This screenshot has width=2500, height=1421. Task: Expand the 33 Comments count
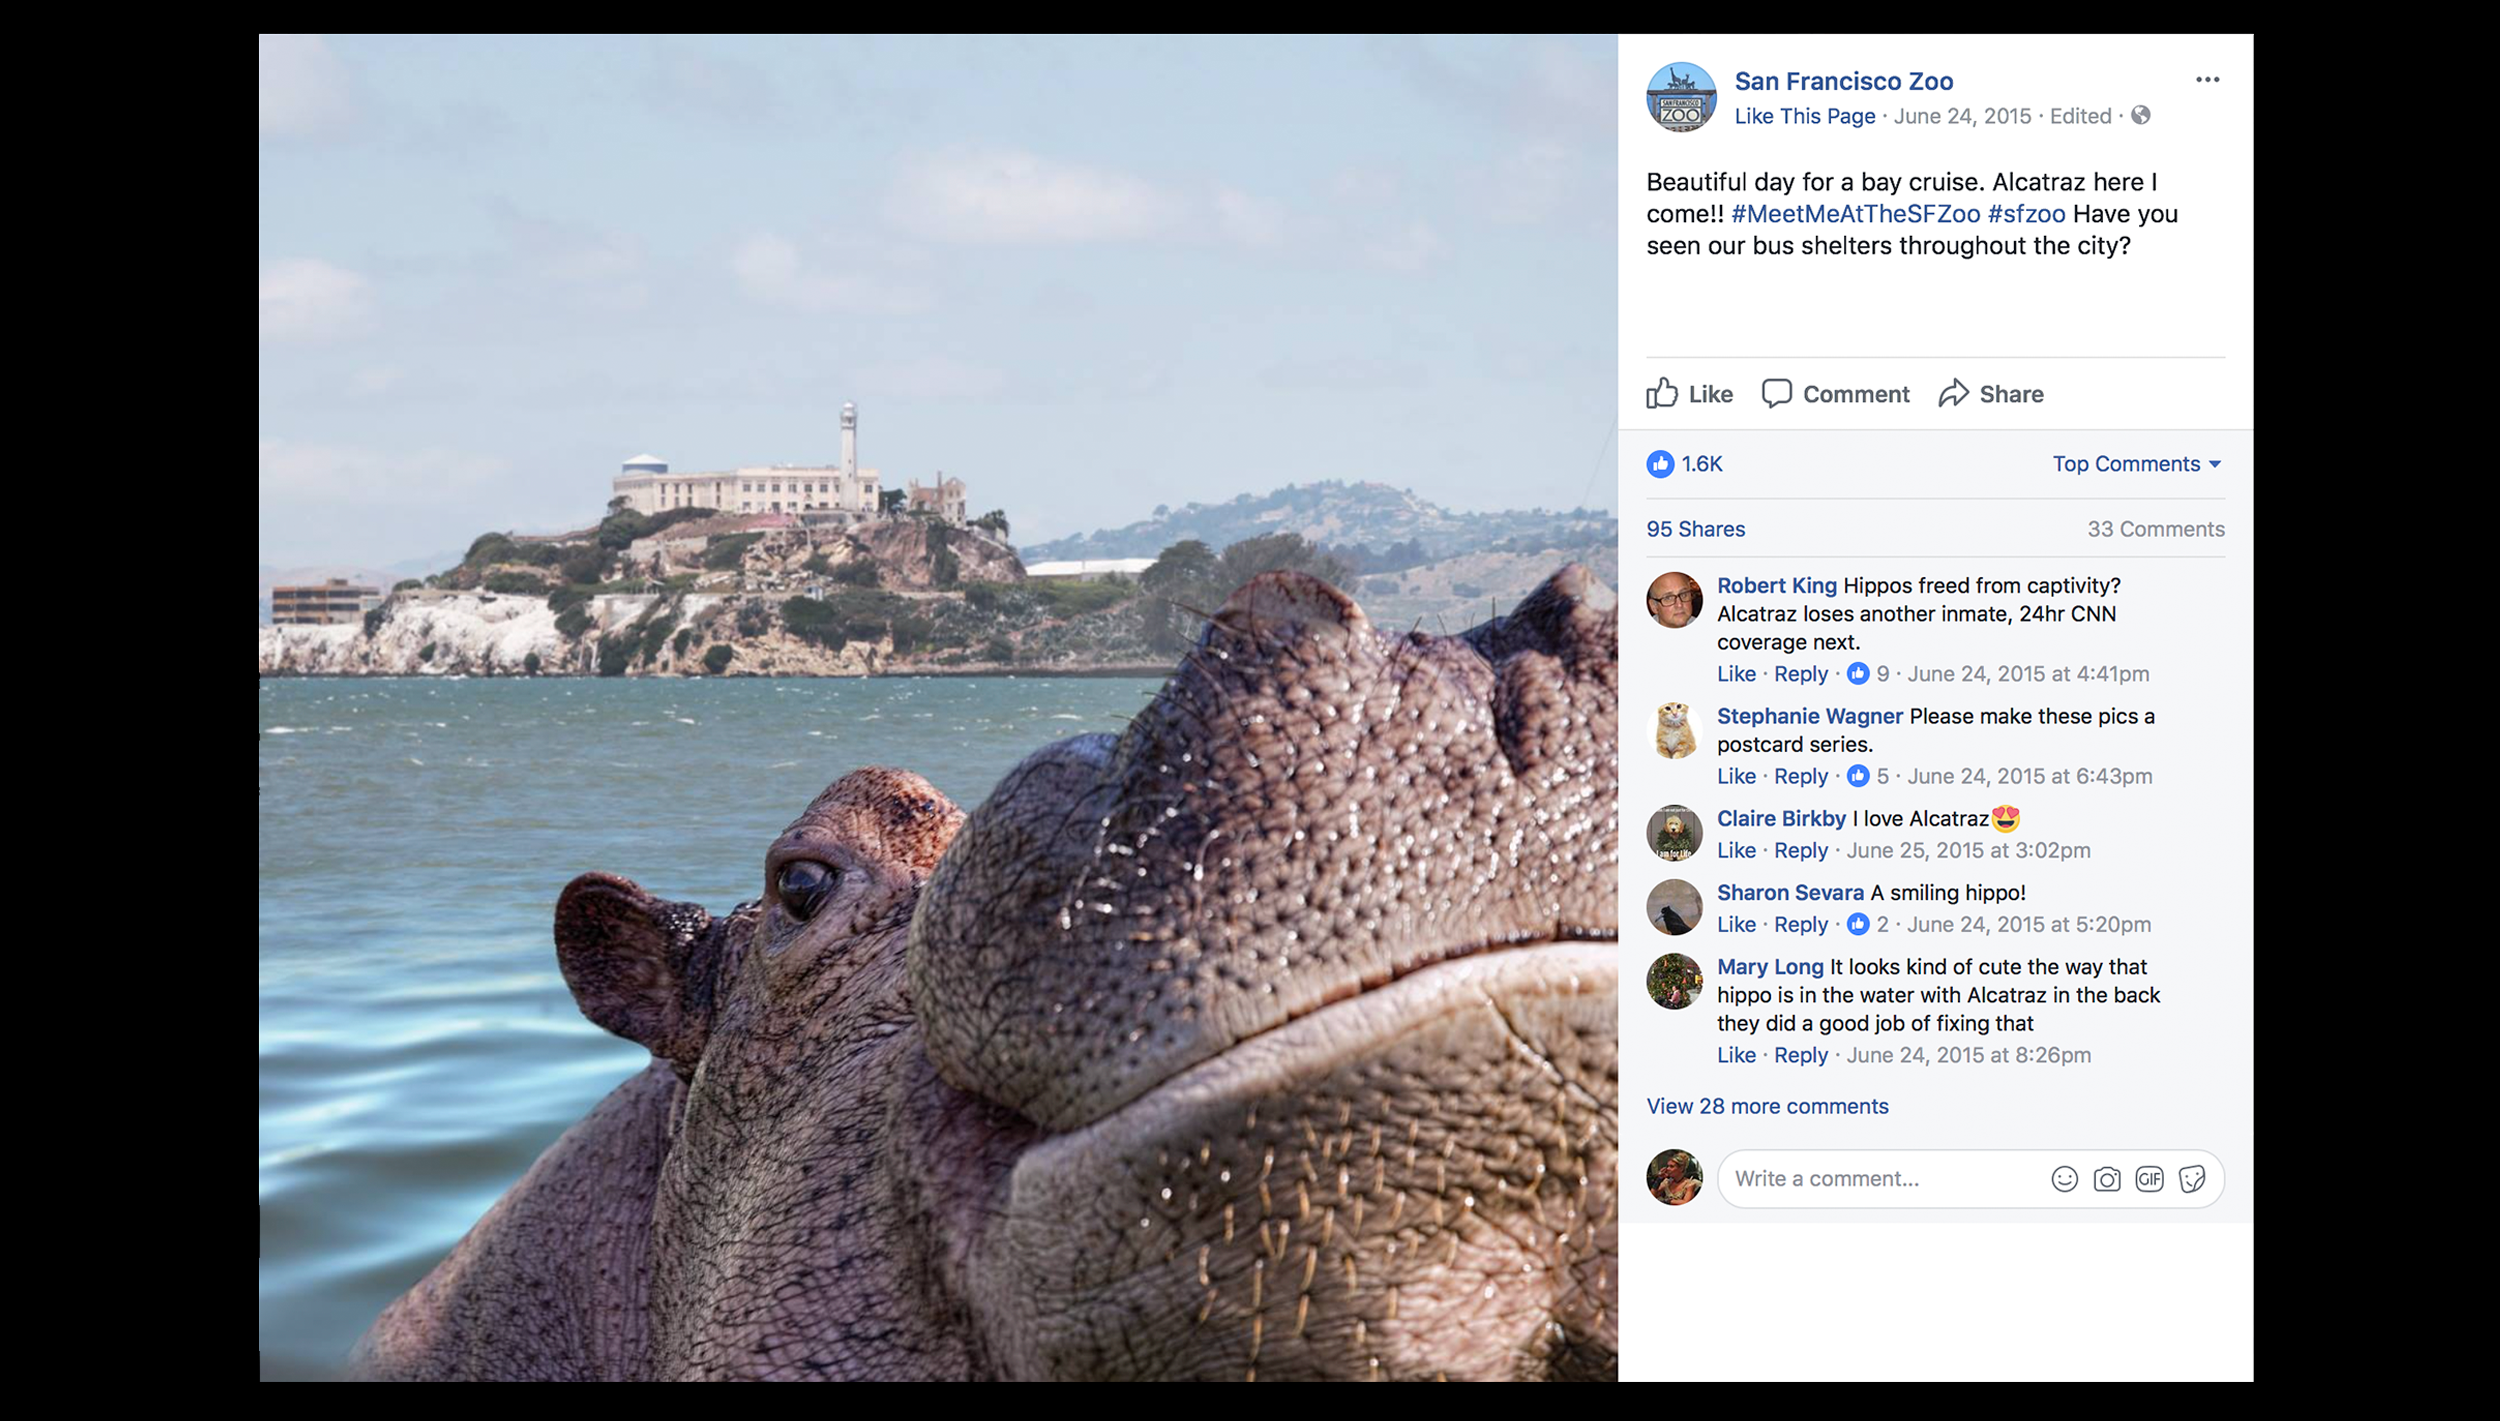2155,529
